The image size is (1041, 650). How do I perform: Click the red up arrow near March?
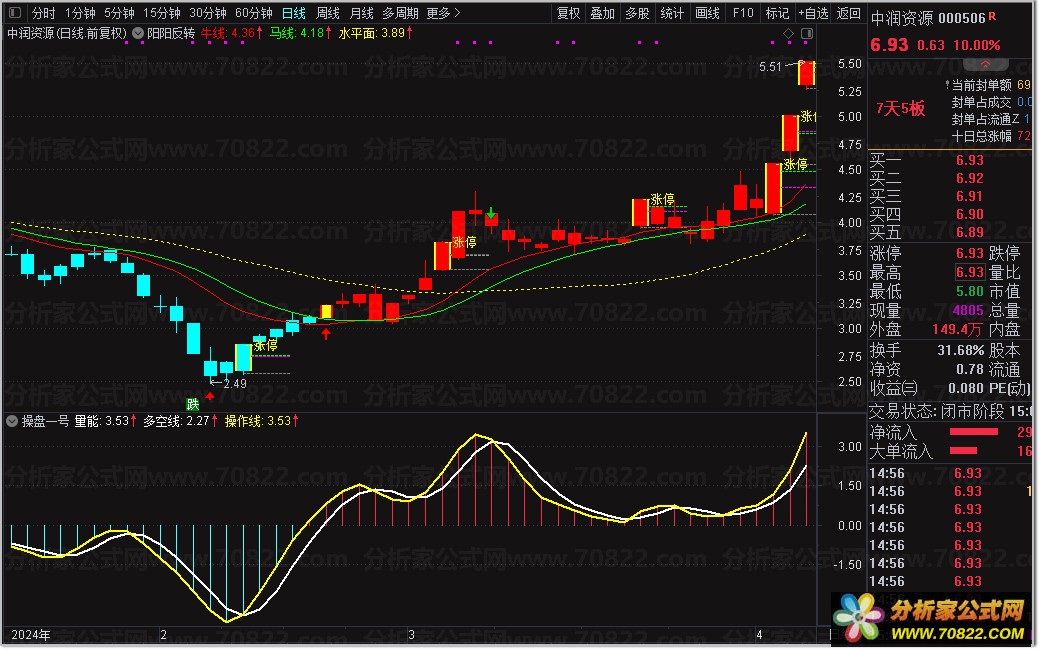326,333
